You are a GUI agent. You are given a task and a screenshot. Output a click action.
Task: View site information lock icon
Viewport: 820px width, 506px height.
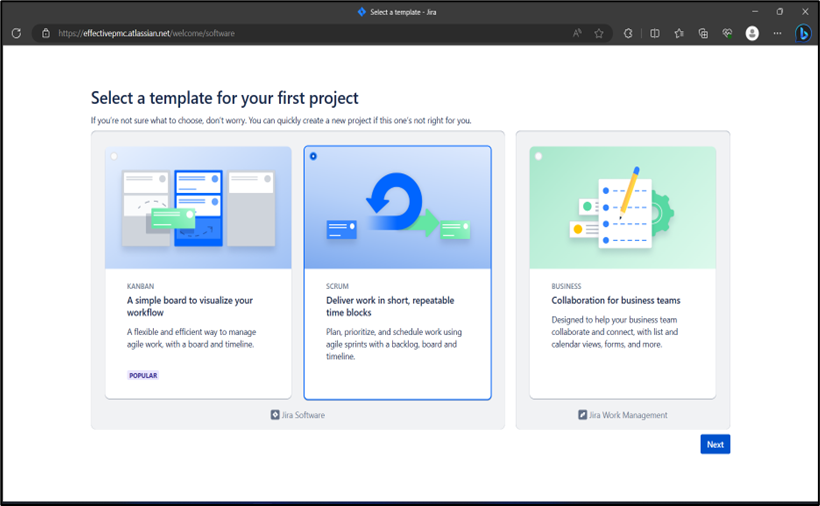46,33
